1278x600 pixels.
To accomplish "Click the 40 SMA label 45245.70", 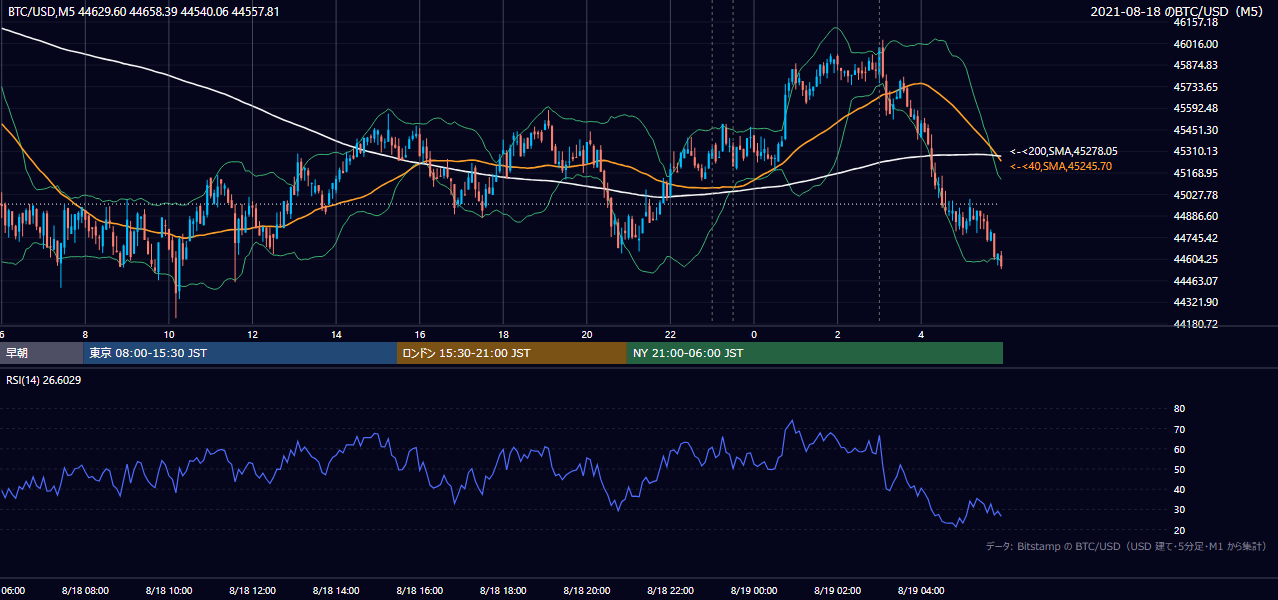I will pos(1061,166).
